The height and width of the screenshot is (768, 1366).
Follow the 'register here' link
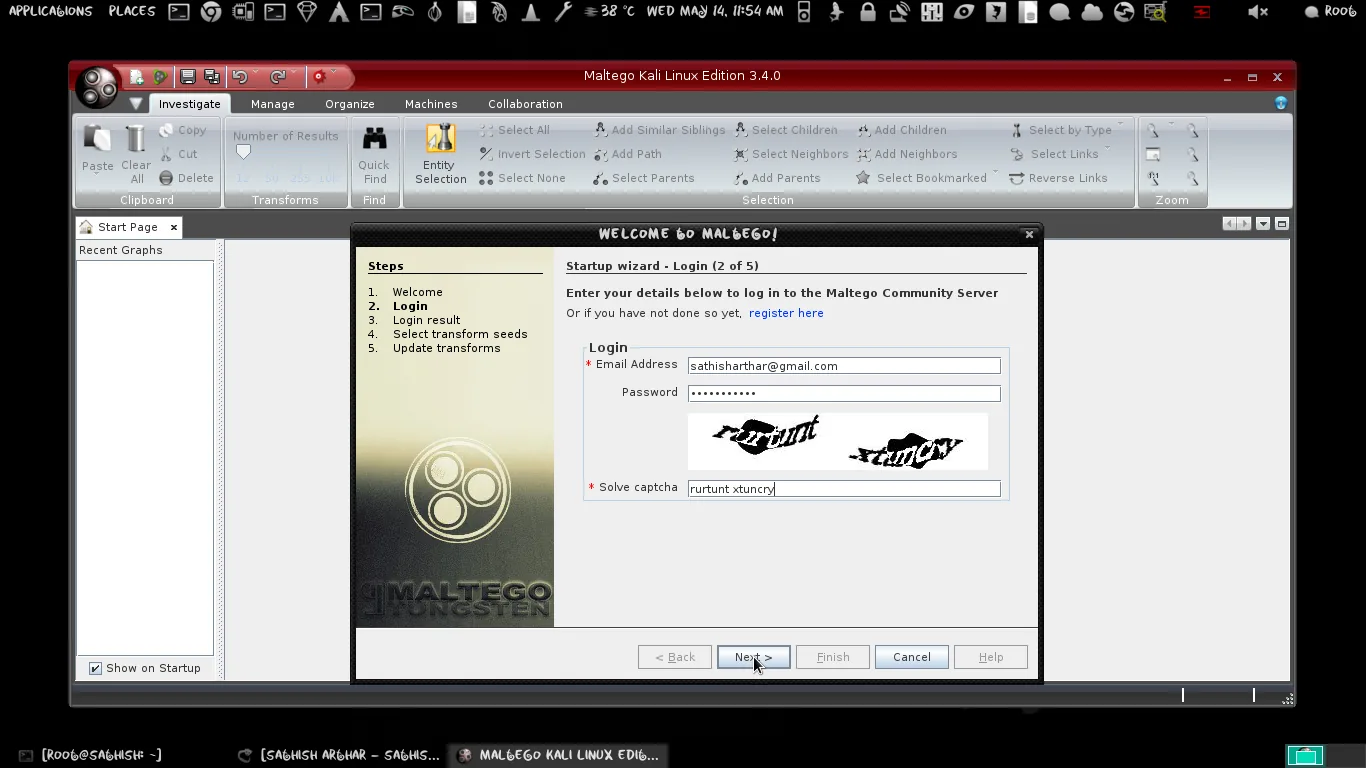[786, 313]
